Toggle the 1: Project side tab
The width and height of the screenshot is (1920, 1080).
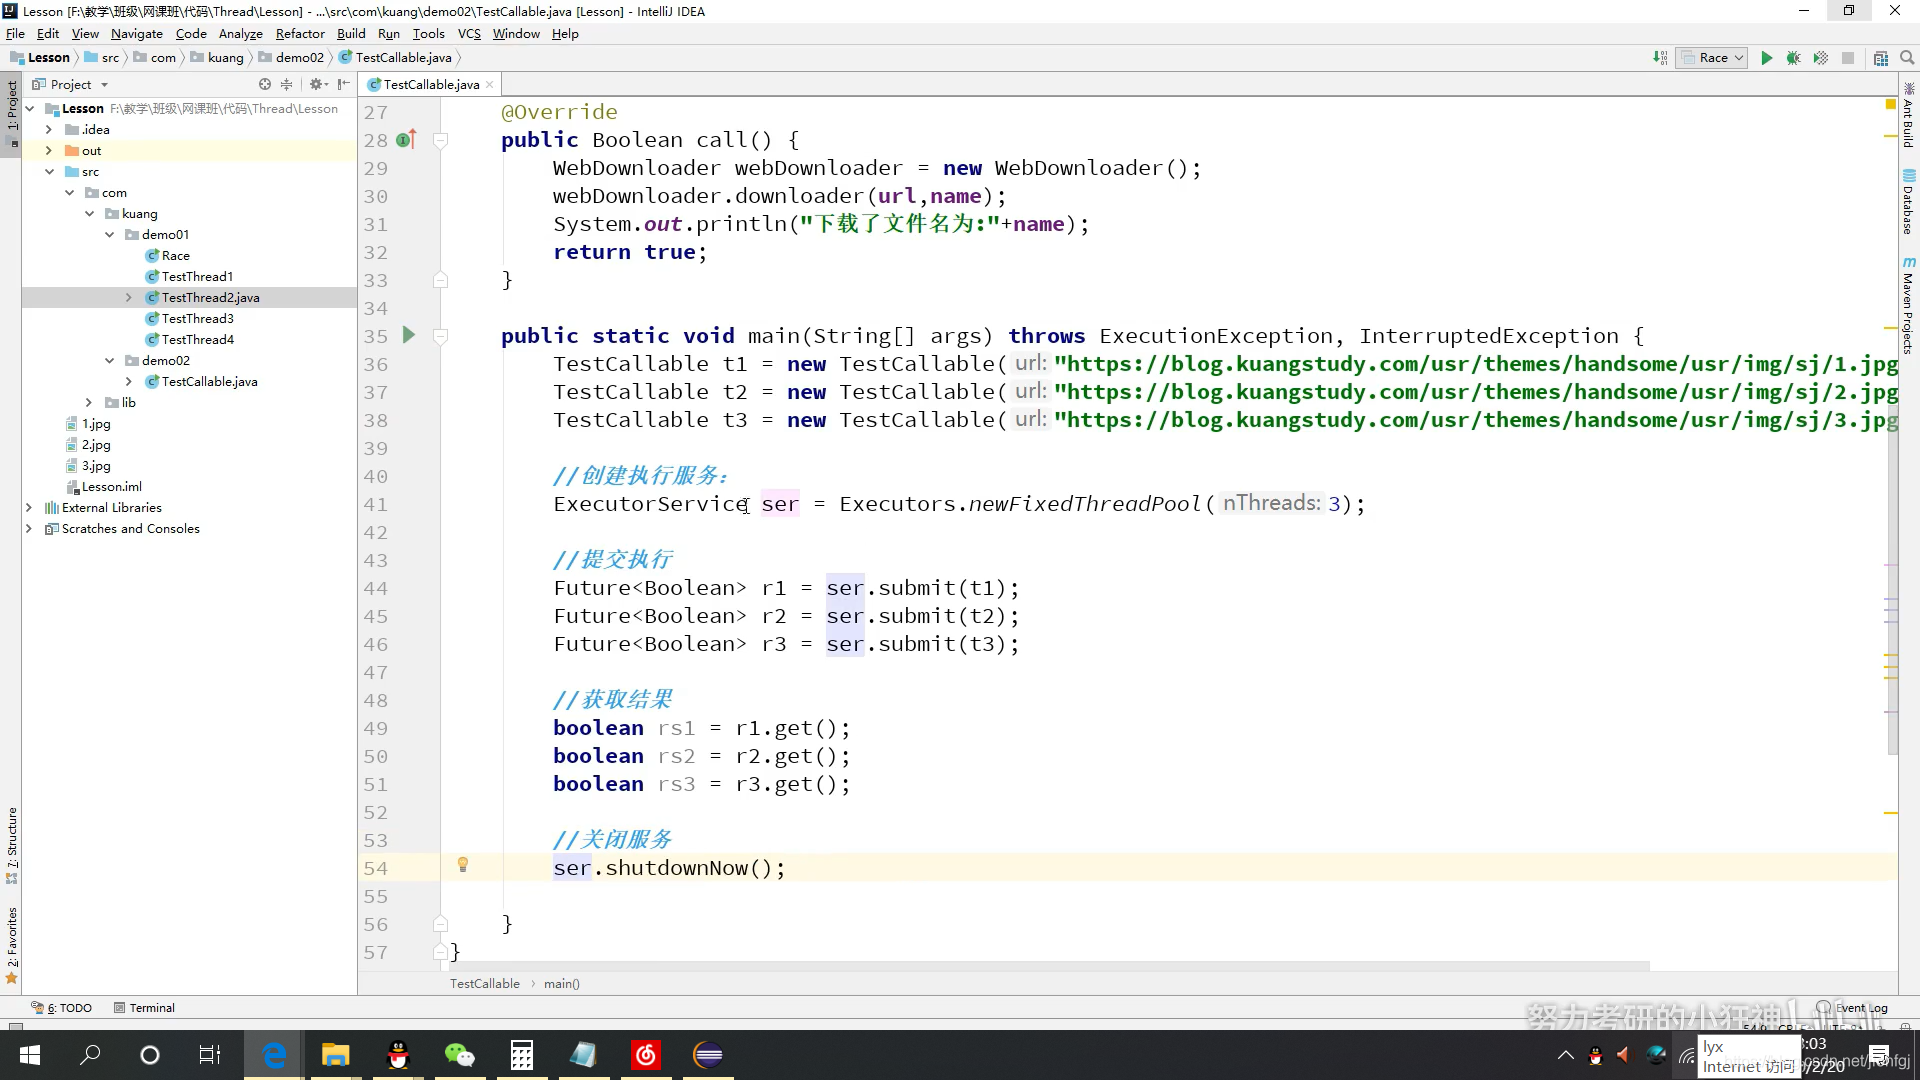12,112
